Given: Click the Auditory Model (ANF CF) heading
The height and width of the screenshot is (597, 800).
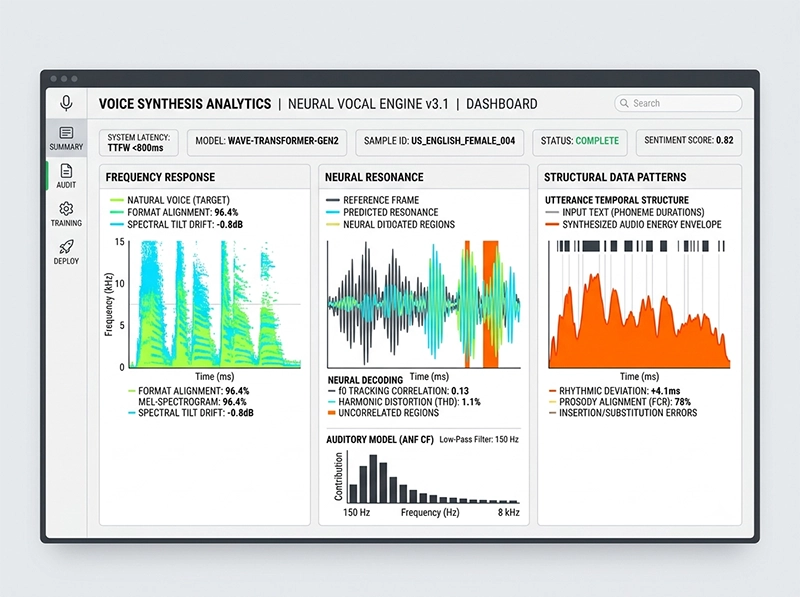Looking at the screenshot, I should pos(380,439).
